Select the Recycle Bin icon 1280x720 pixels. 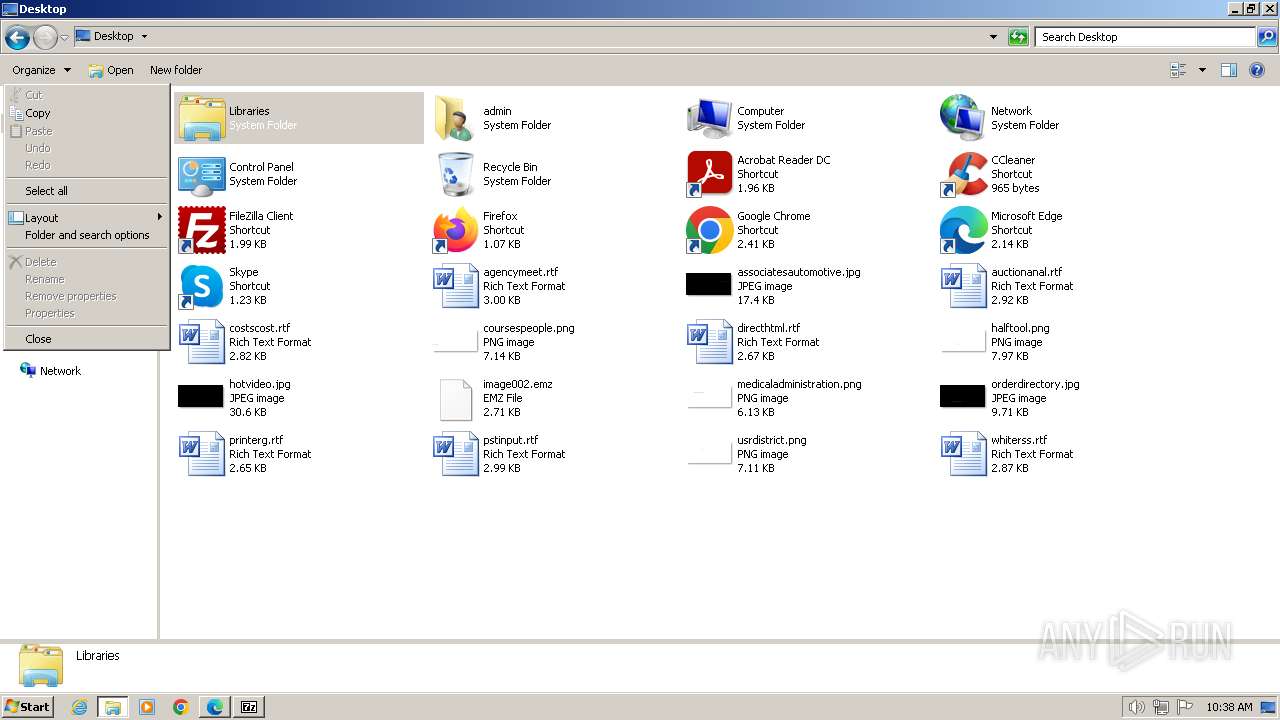tap(456, 174)
